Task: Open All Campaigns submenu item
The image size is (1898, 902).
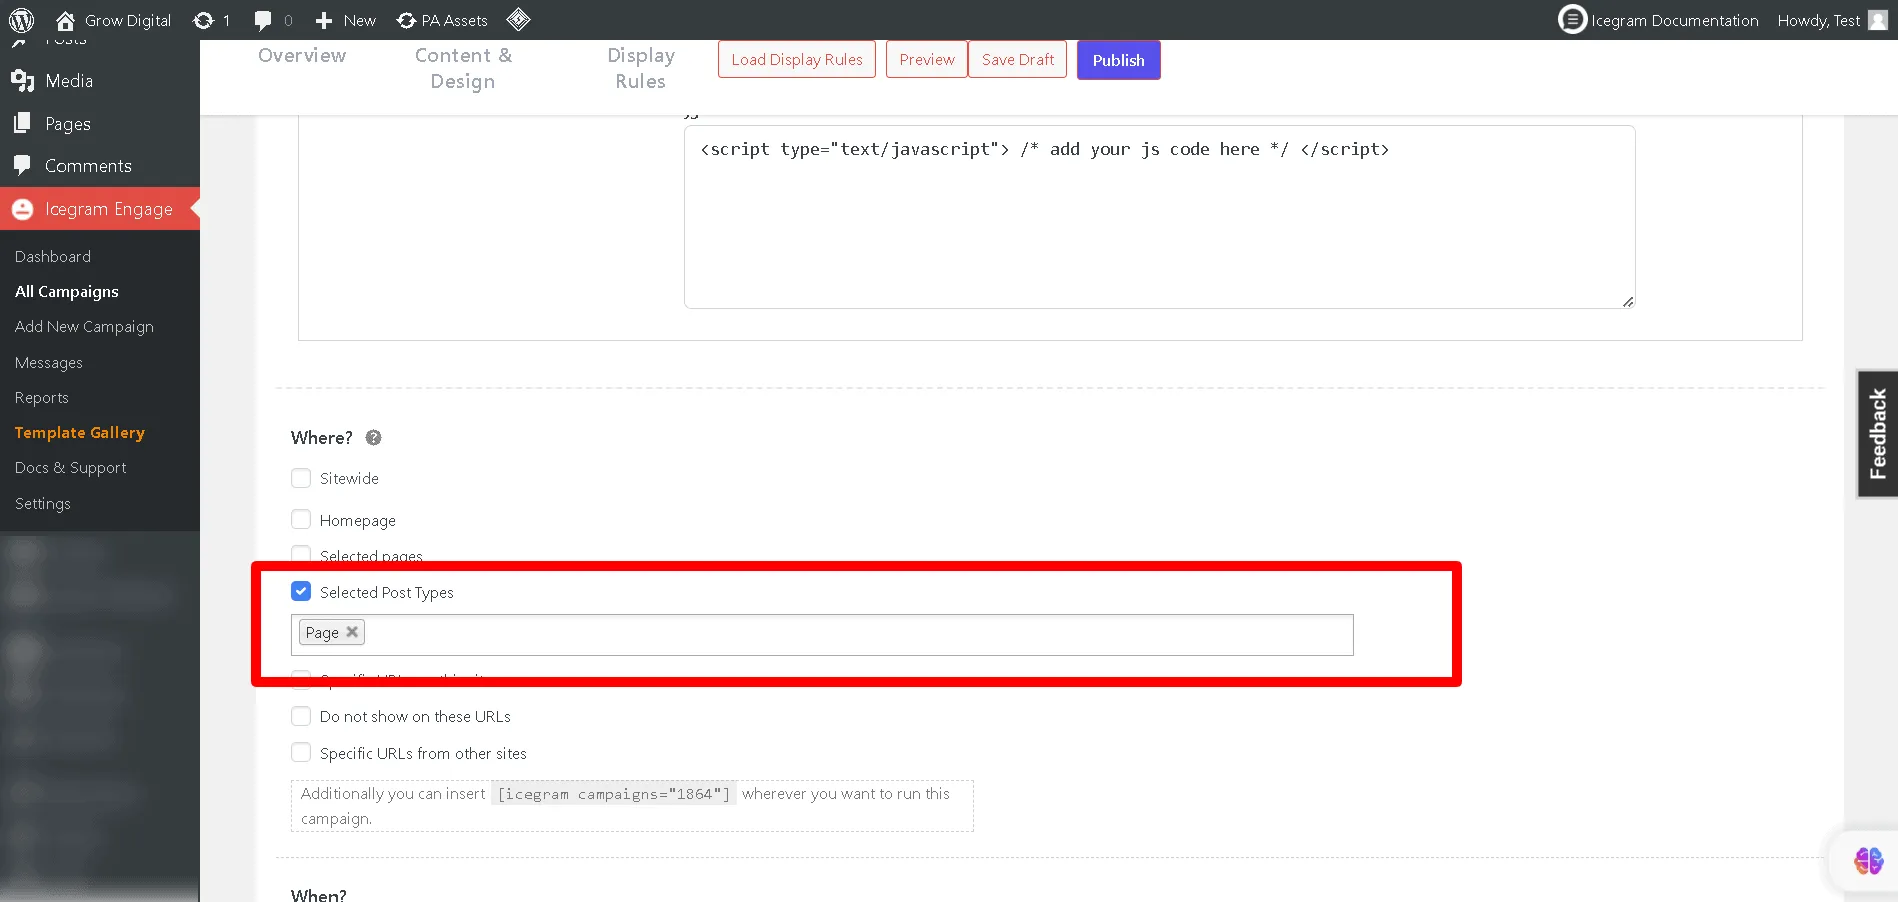Action: (x=66, y=292)
